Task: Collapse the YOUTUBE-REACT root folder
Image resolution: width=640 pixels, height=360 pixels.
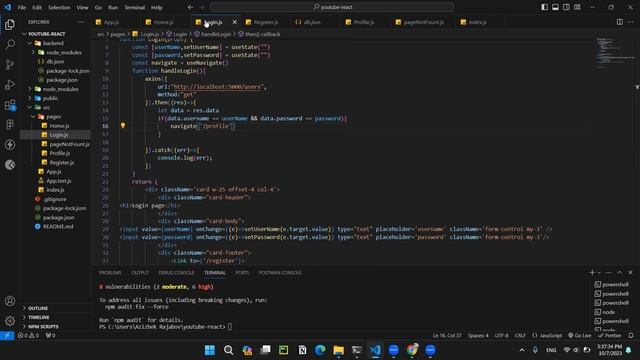Action: pyautogui.click(x=47, y=34)
